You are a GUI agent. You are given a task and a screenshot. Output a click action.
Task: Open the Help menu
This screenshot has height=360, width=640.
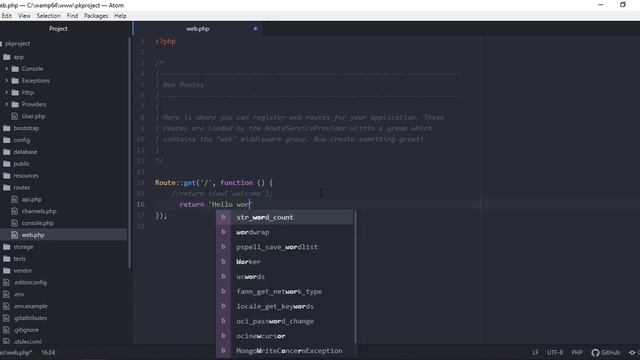coord(120,16)
